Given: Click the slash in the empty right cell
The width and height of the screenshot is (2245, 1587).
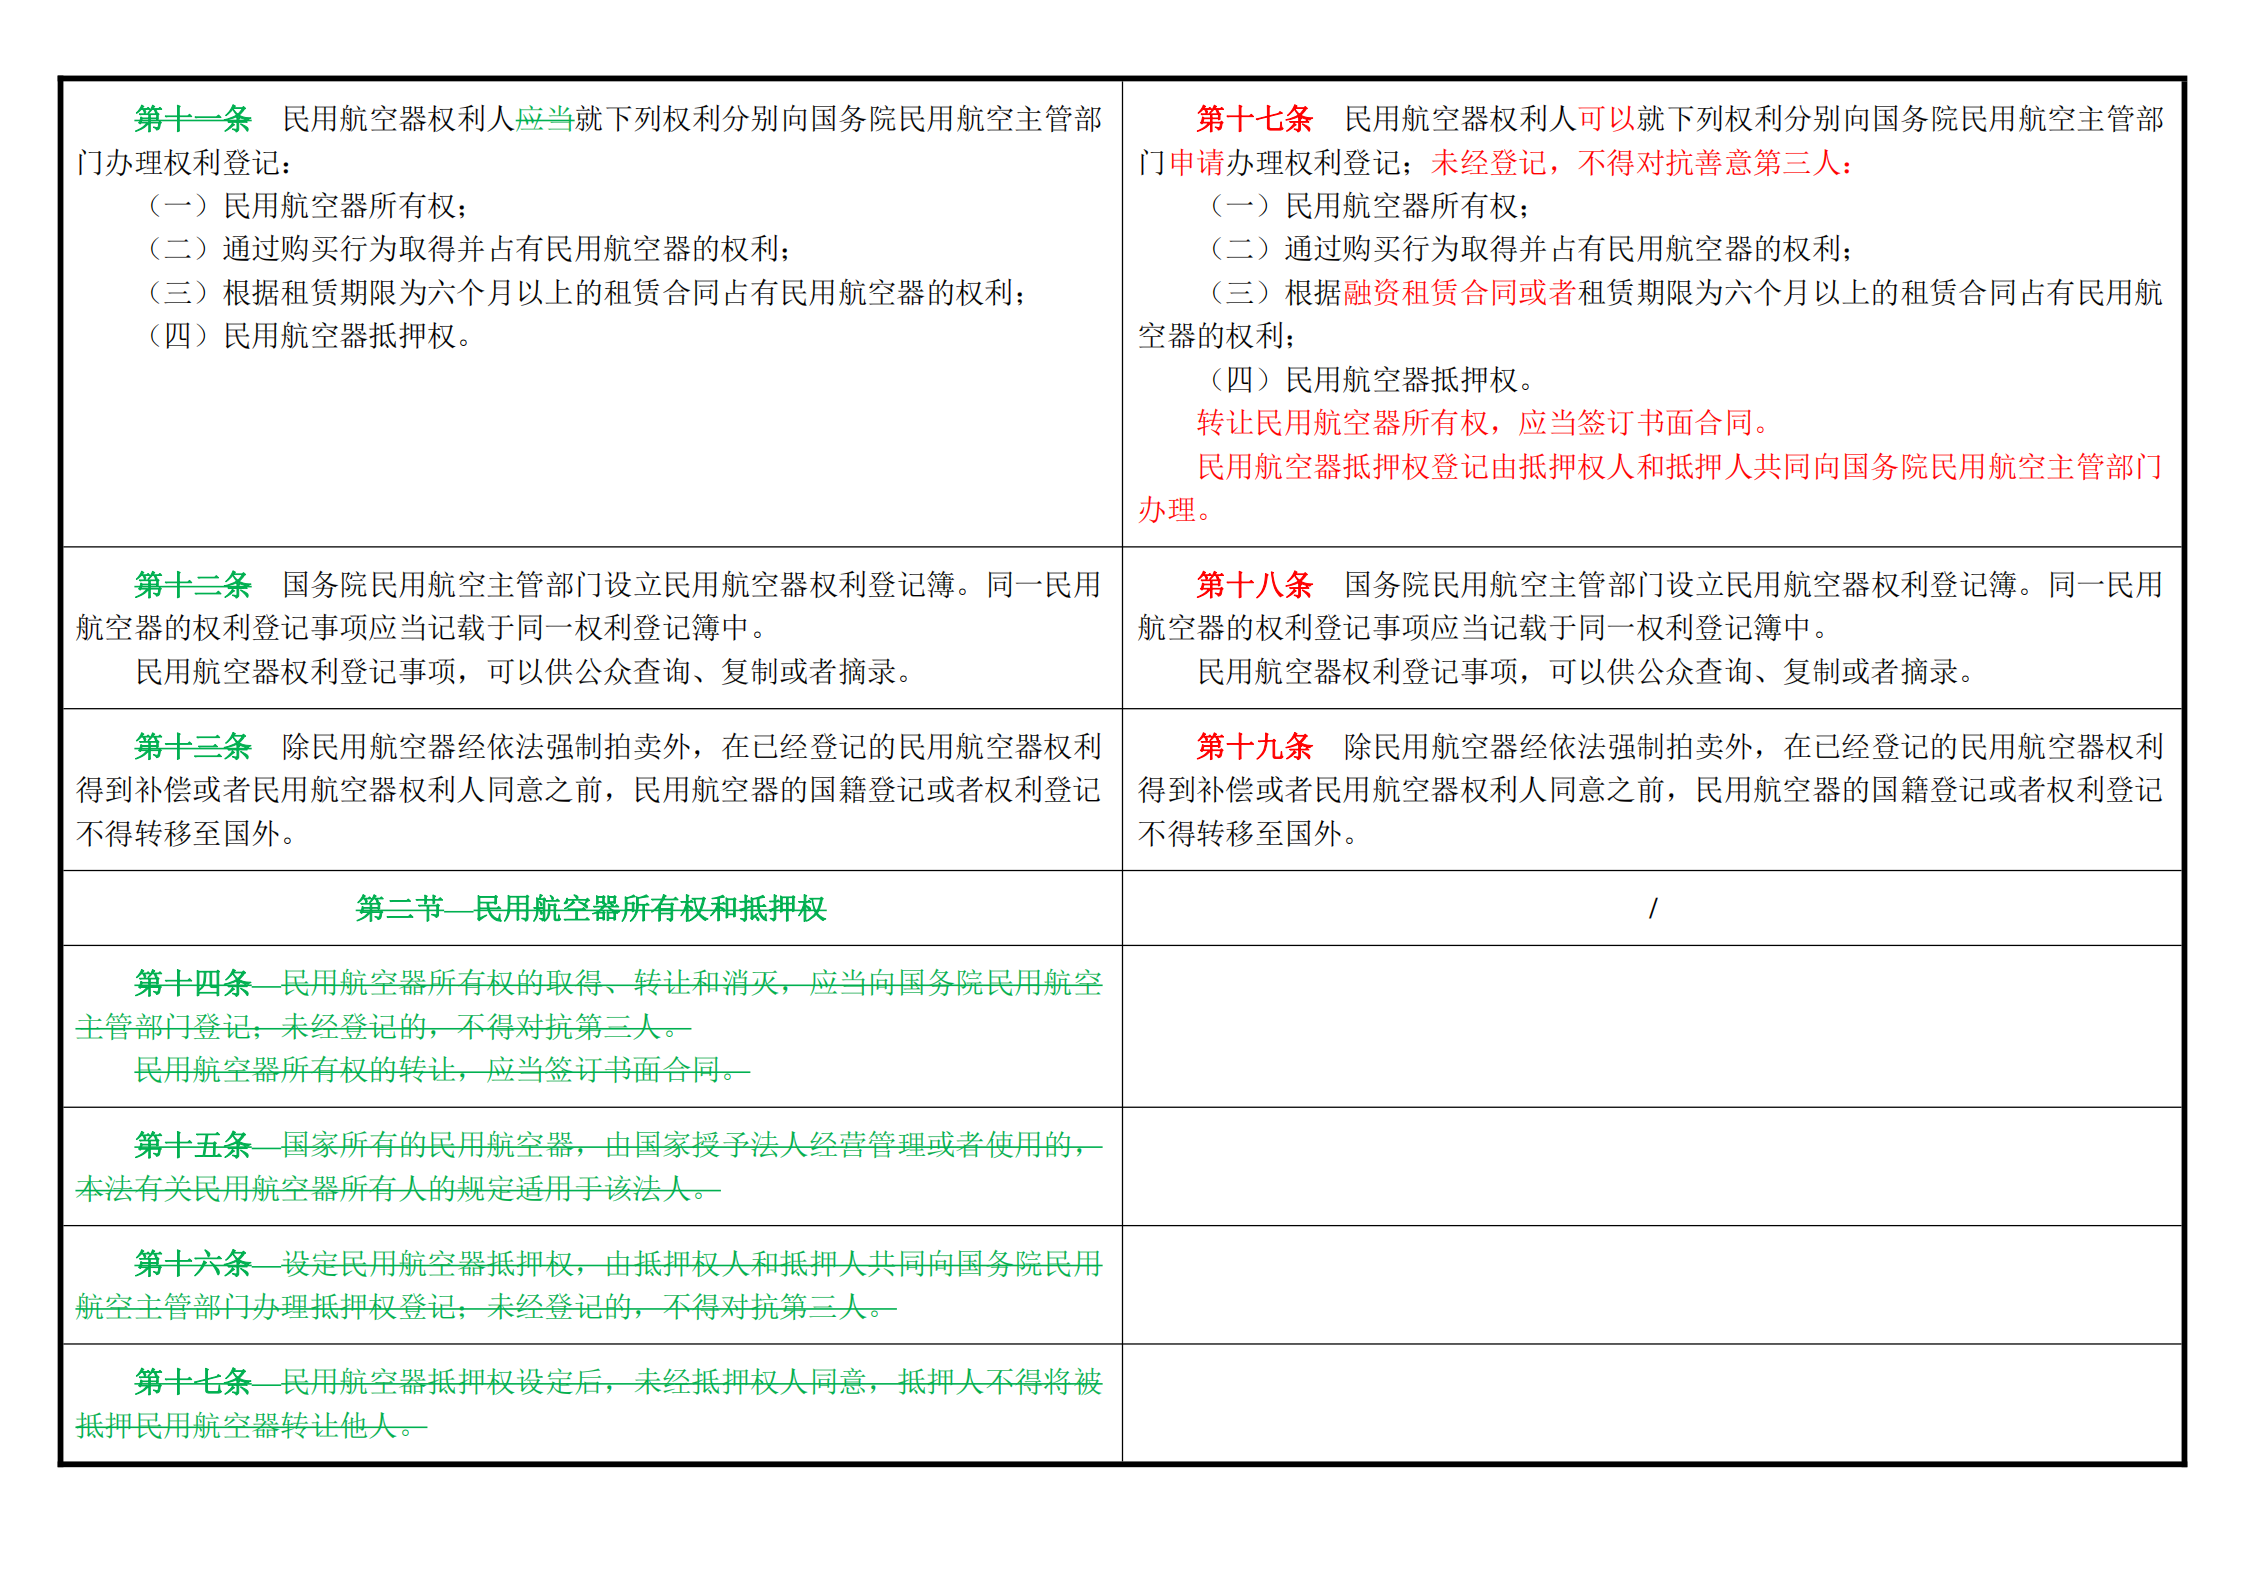Looking at the screenshot, I should pos(1653,908).
